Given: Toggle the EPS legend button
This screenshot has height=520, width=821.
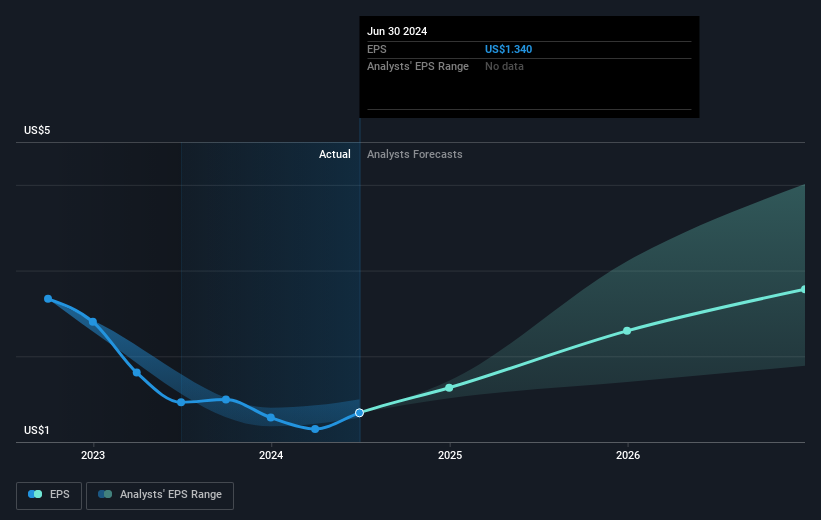Looking at the screenshot, I should tap(49, 495).
